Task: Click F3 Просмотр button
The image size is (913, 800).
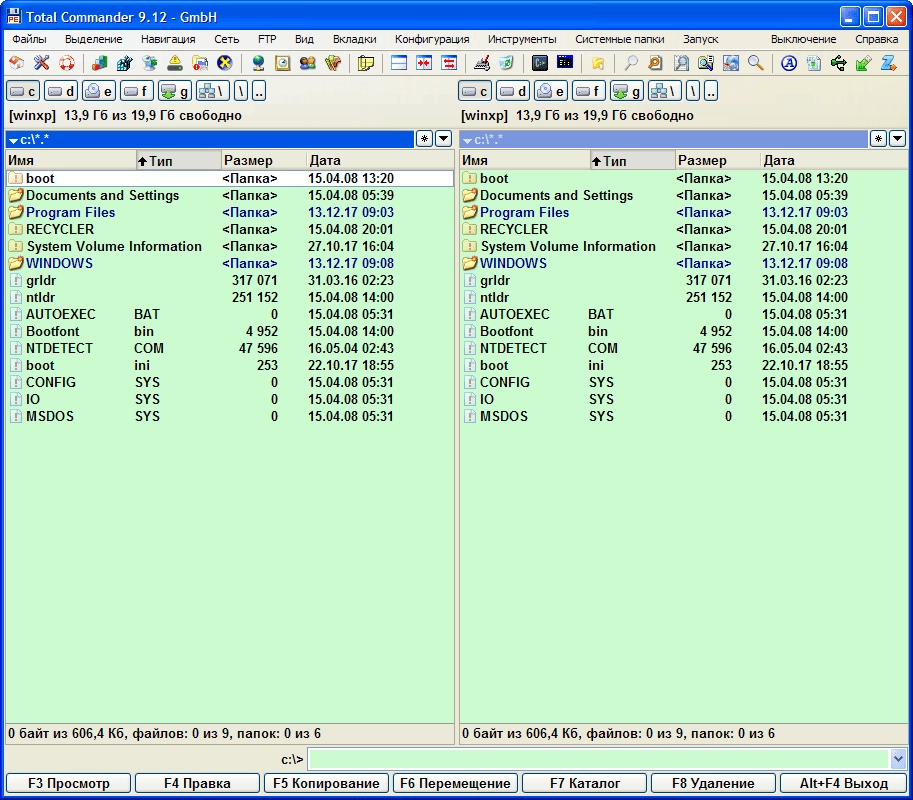Action: pos(69,783)
